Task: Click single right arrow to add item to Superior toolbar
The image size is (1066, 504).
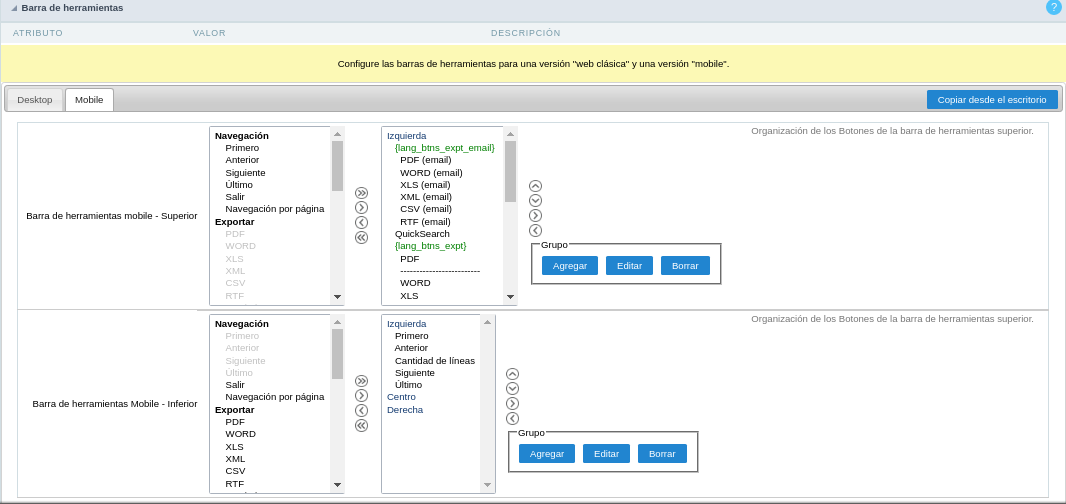Action: pos(361,207)
